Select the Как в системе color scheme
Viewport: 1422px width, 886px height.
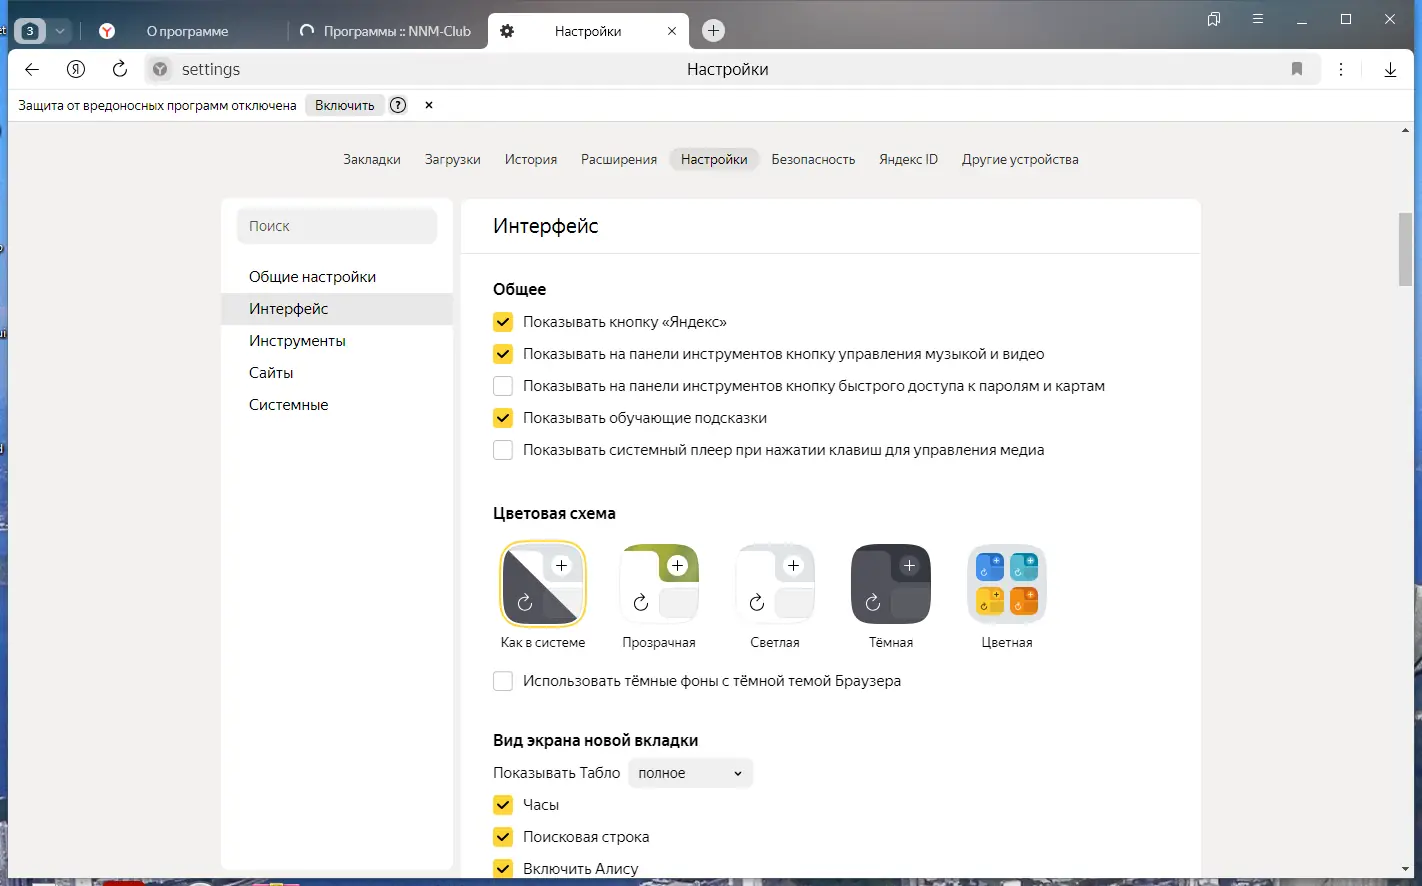543,584
